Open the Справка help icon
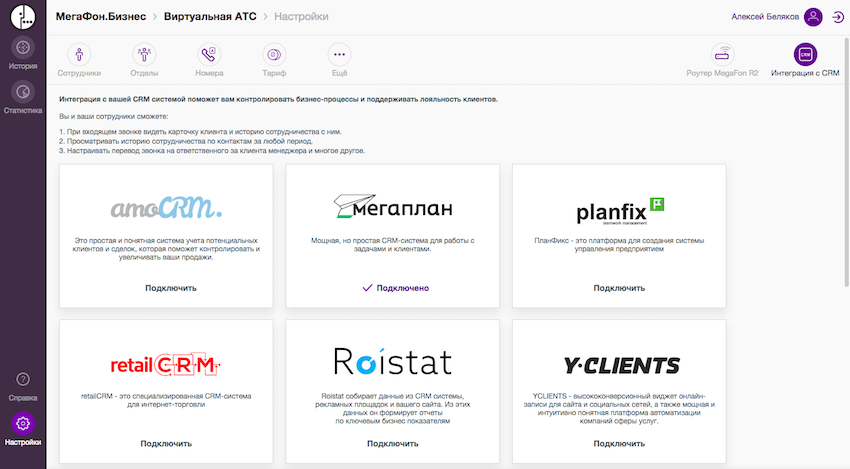 (x=23, y=379)
